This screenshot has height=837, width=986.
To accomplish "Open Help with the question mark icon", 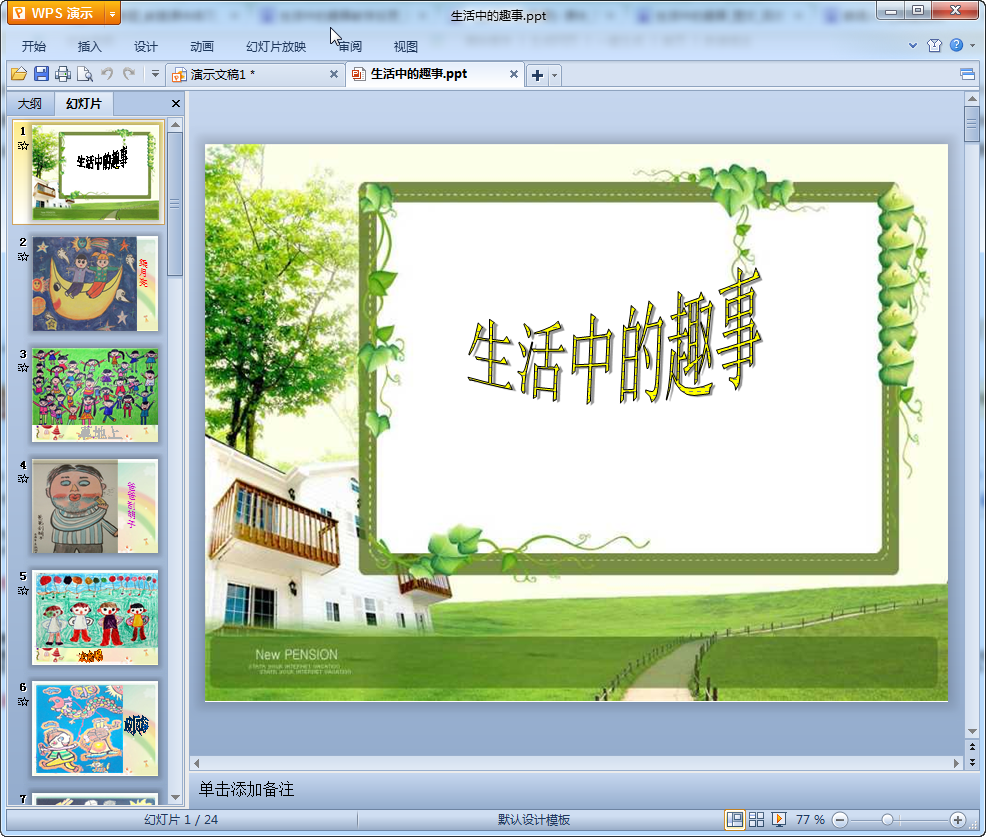I will tap(956, 45).
